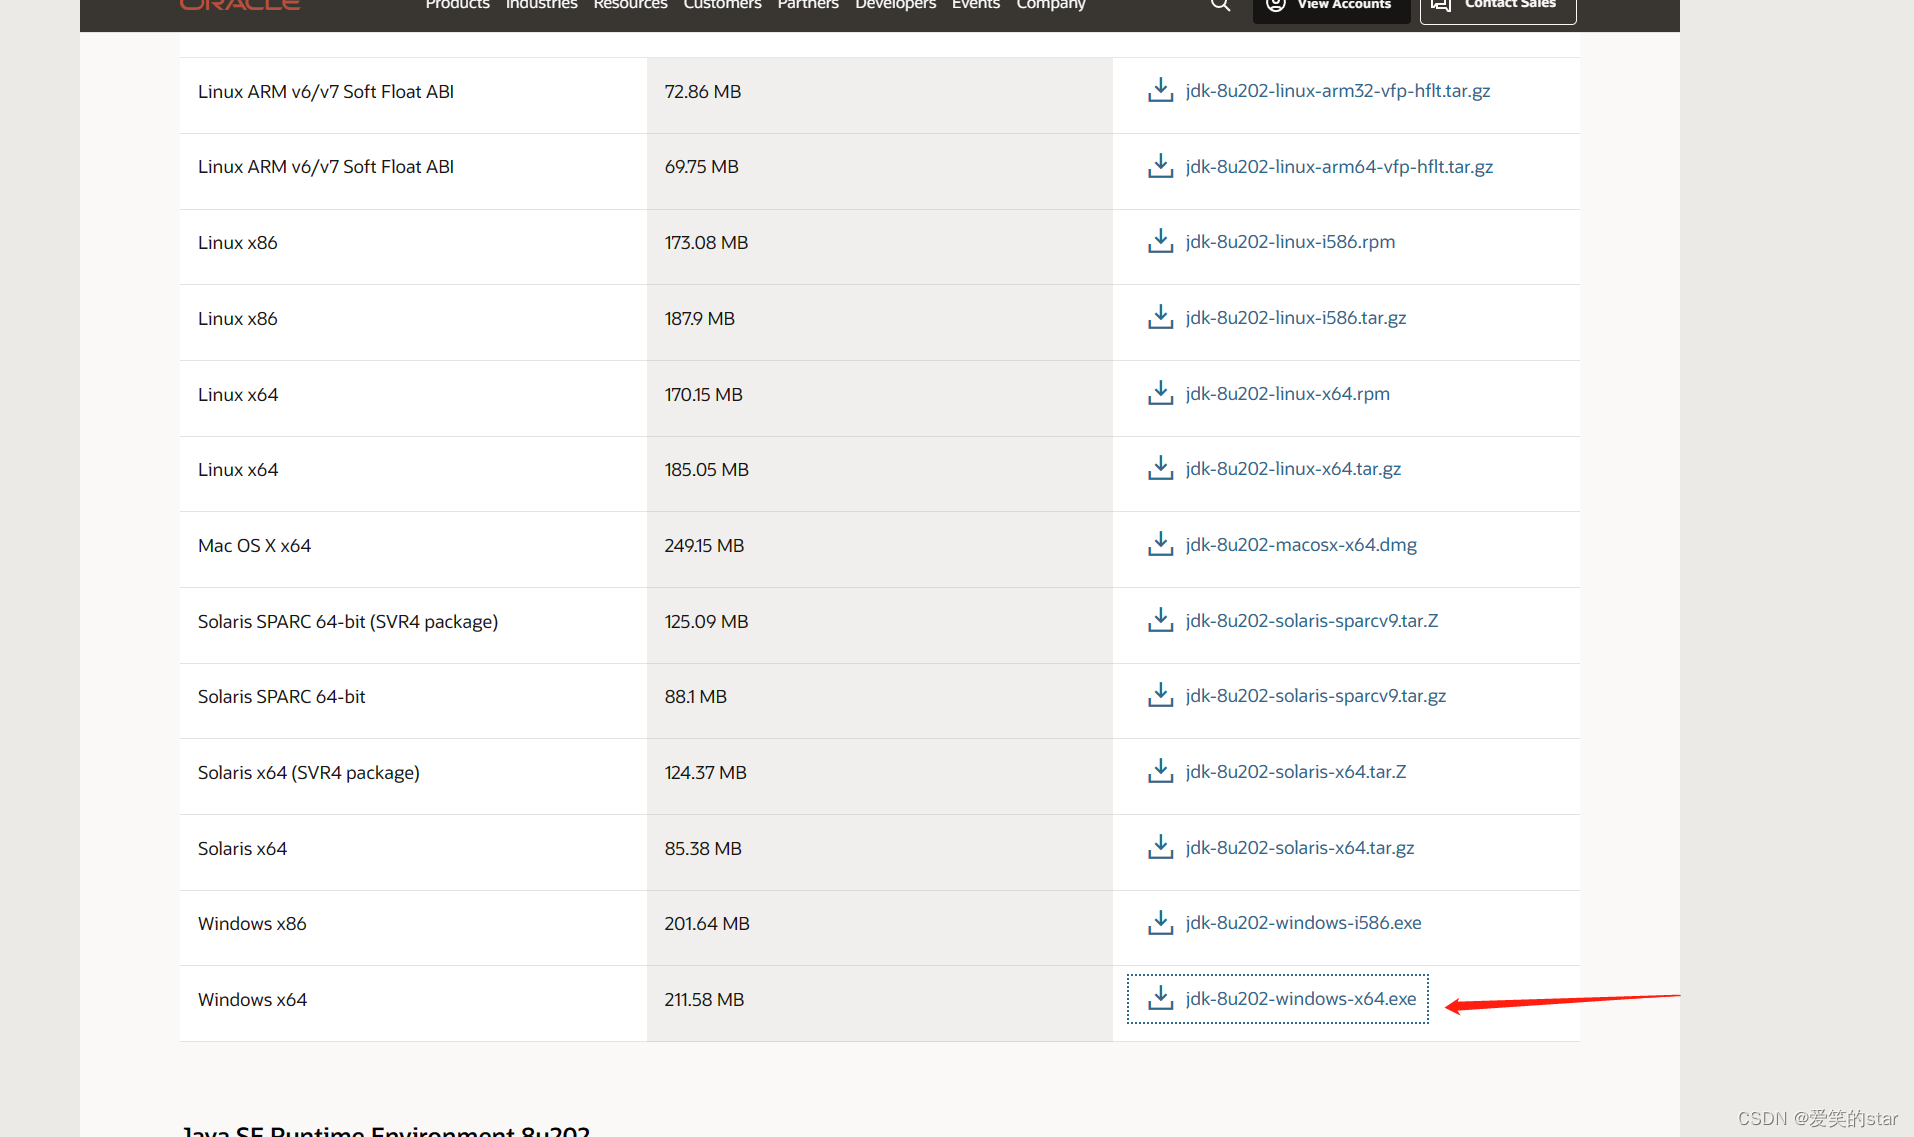Click download icon for jdk-8u202-solaris-x64.tar.gz
Image resolution: width=1914 pixels, height=1137 pixels.
tap(1160, 847)
